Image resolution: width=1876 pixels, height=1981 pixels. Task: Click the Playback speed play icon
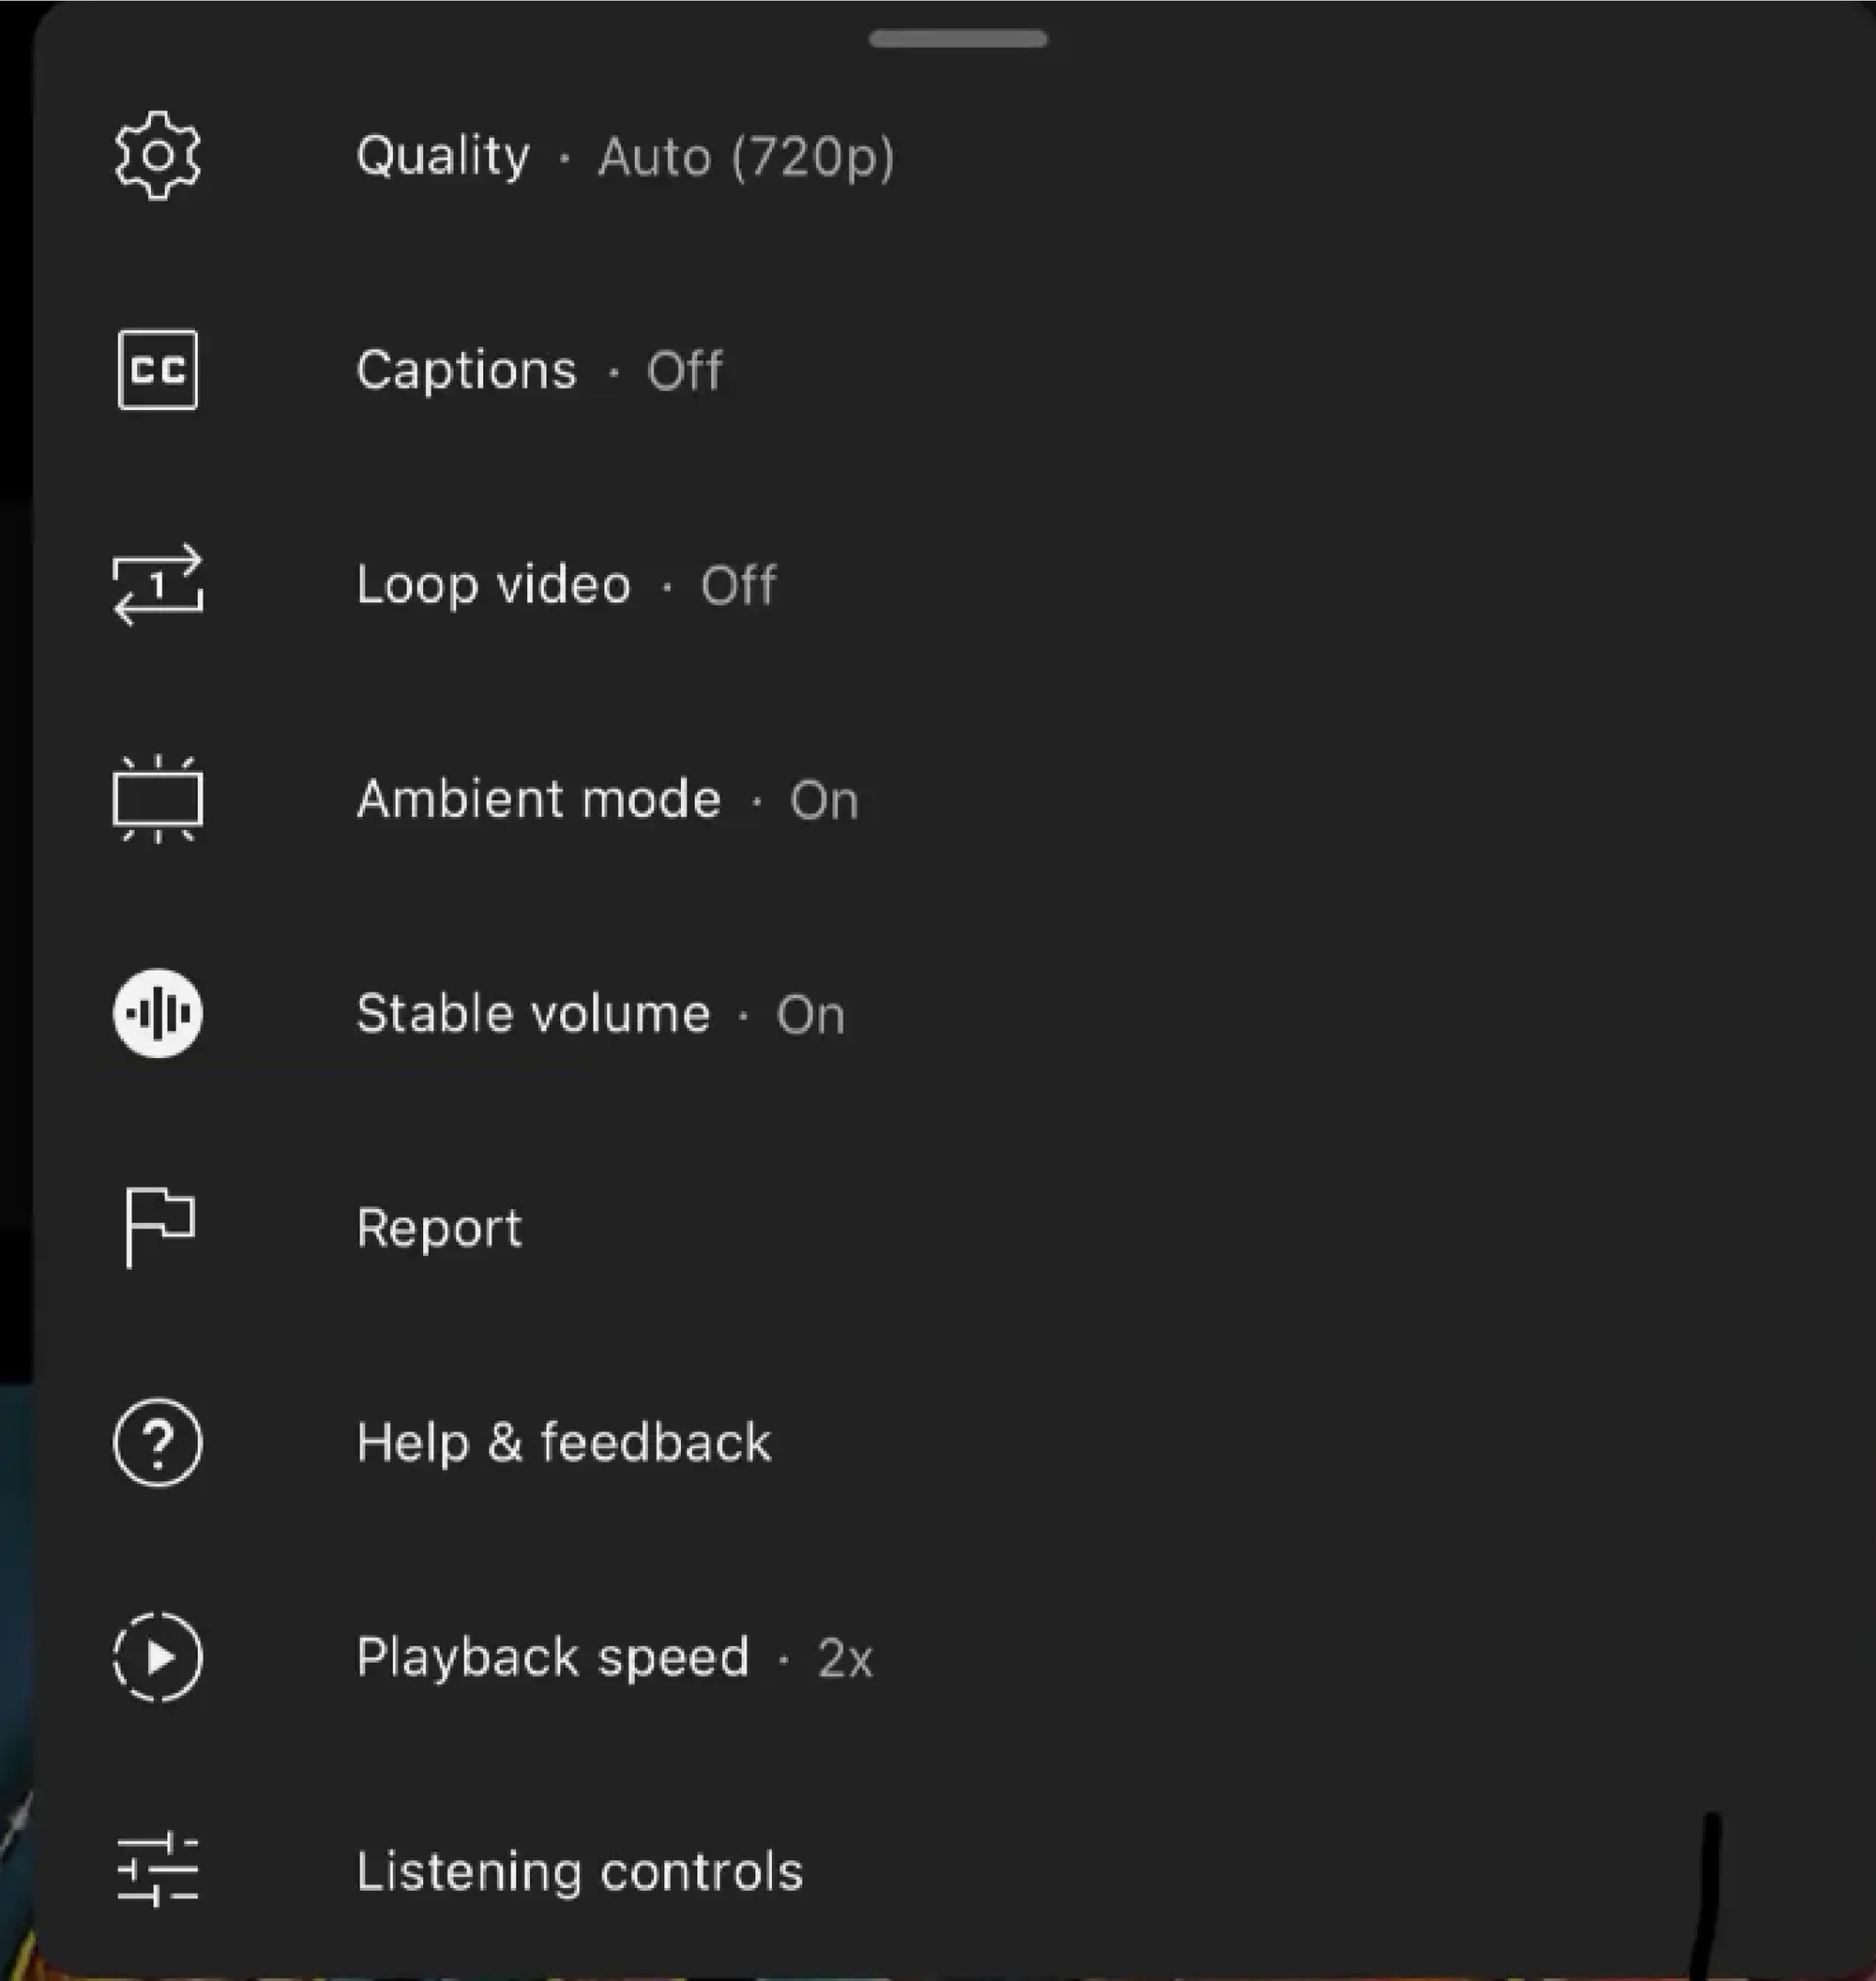point(159,1656)
